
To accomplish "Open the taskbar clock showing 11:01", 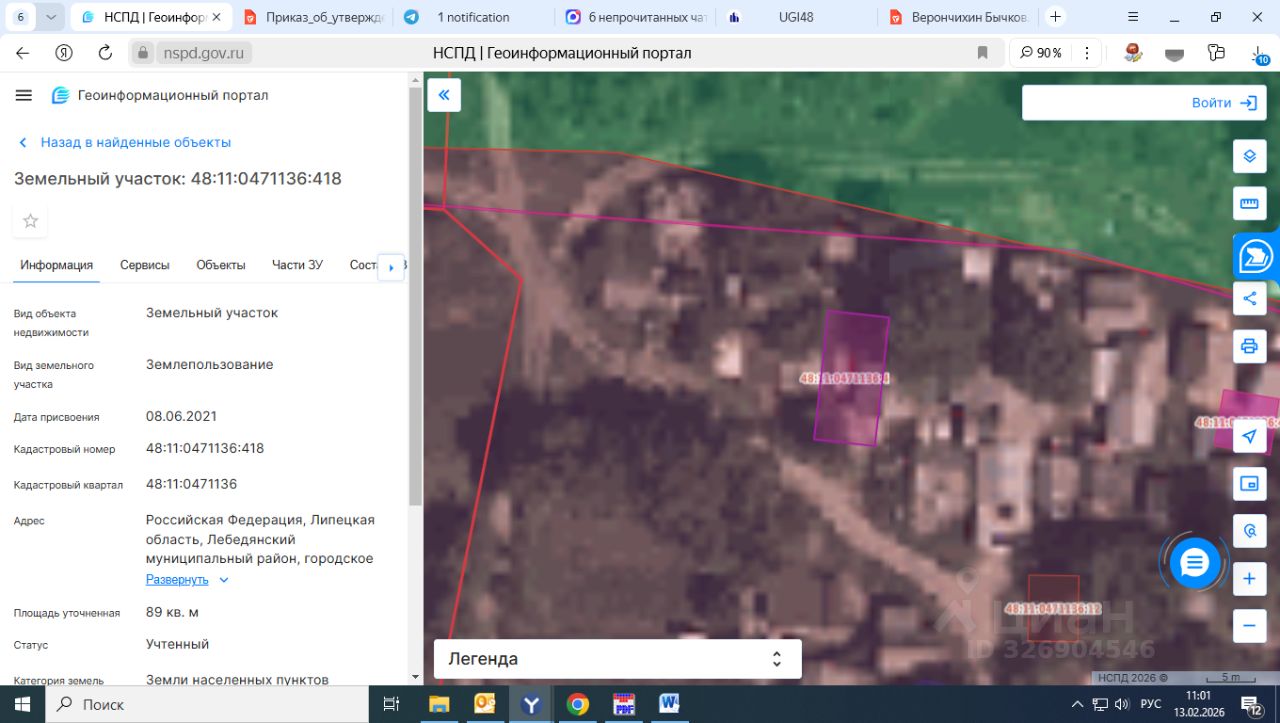I will pos(1198,704).
